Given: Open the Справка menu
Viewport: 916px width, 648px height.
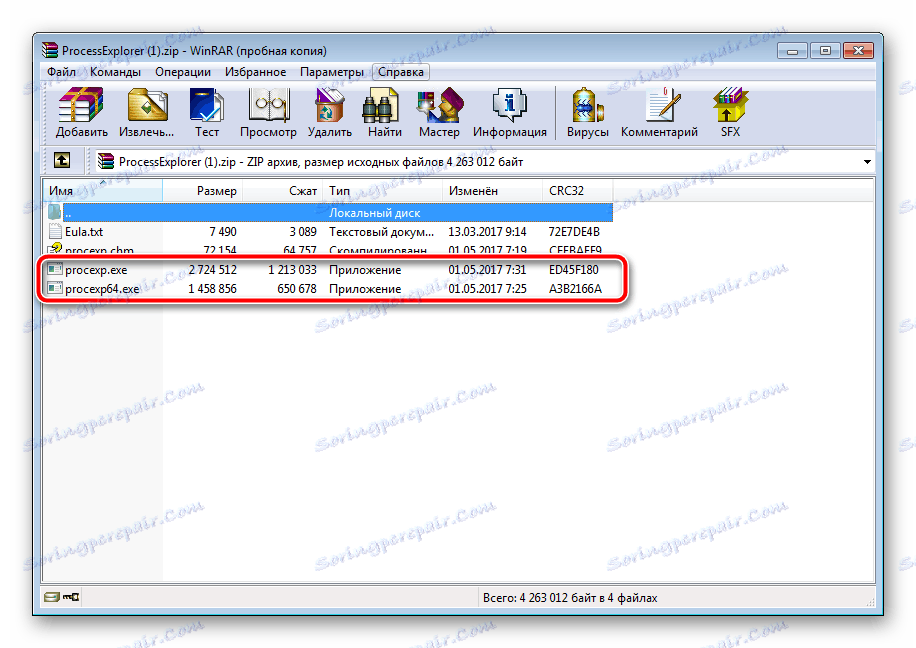Looking at the screenshot, I should pos(401,72).
